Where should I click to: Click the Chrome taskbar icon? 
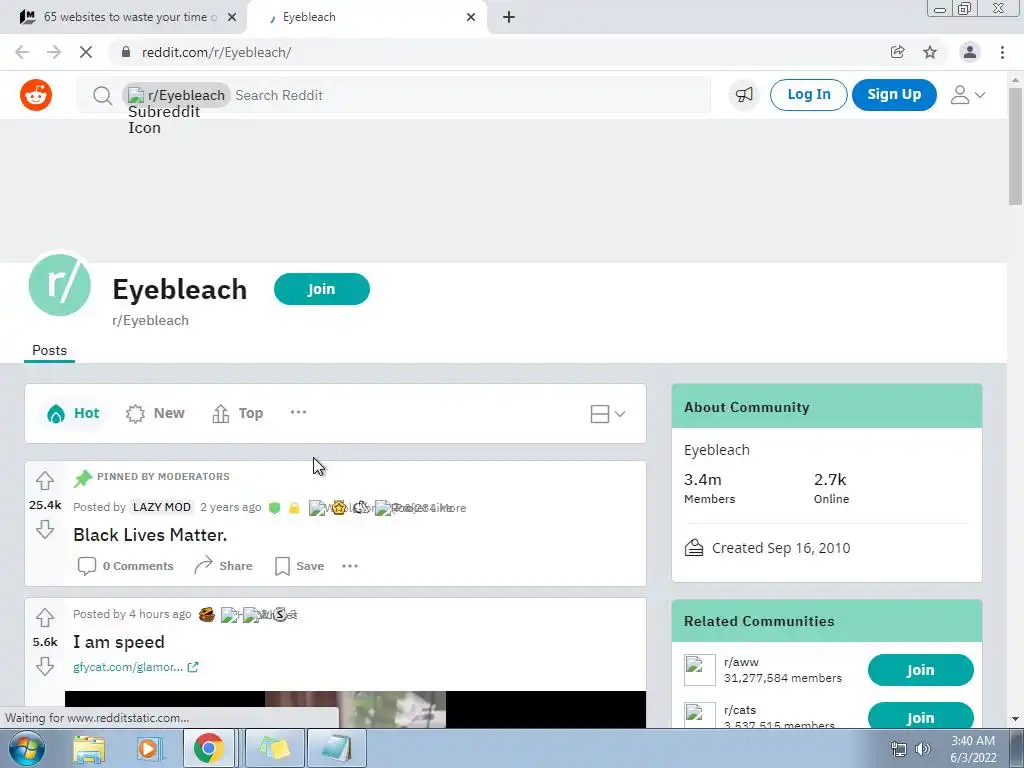tap(208, 748)
